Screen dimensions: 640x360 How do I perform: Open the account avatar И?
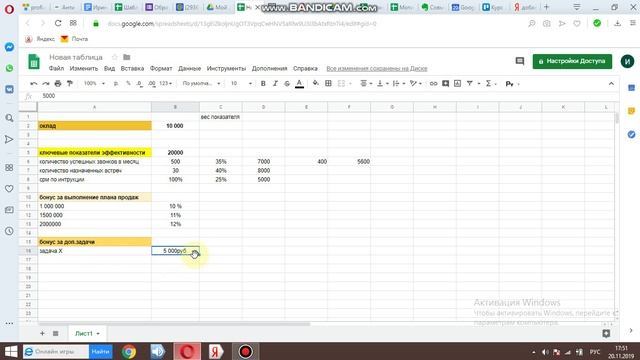[x=627, y=61]
